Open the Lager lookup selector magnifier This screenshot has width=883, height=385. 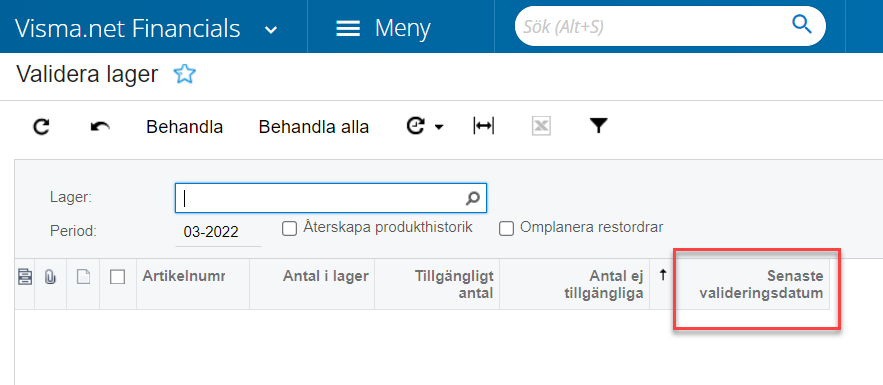(472, 198)
